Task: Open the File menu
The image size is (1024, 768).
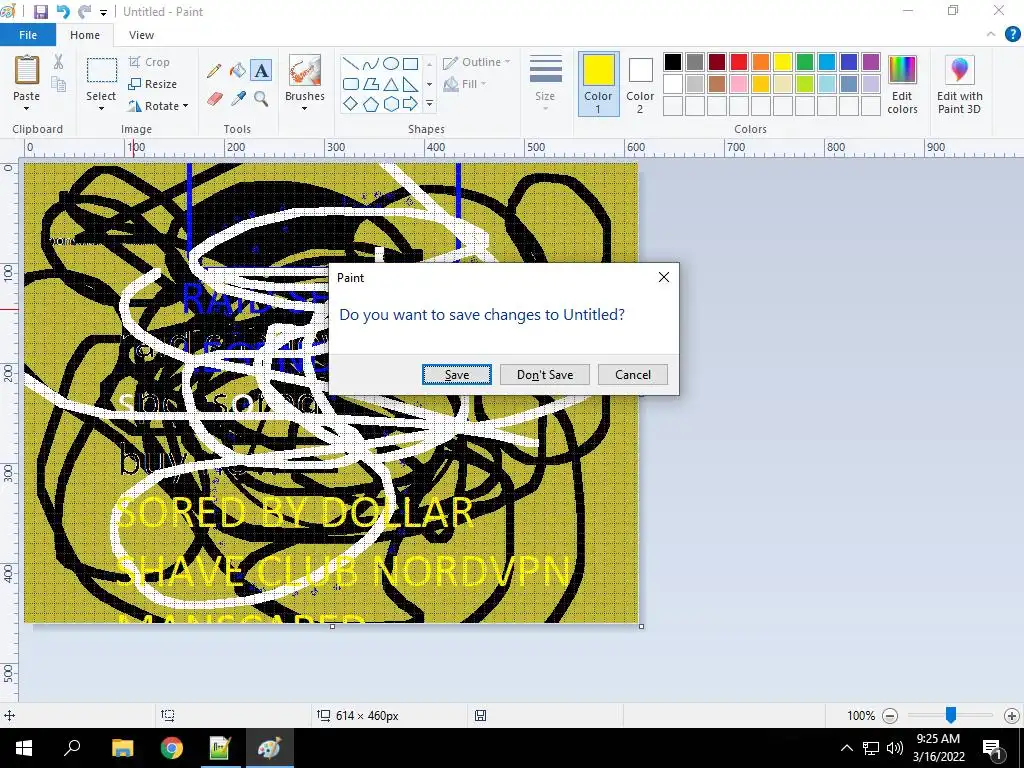Action: [x=28, y=35]
